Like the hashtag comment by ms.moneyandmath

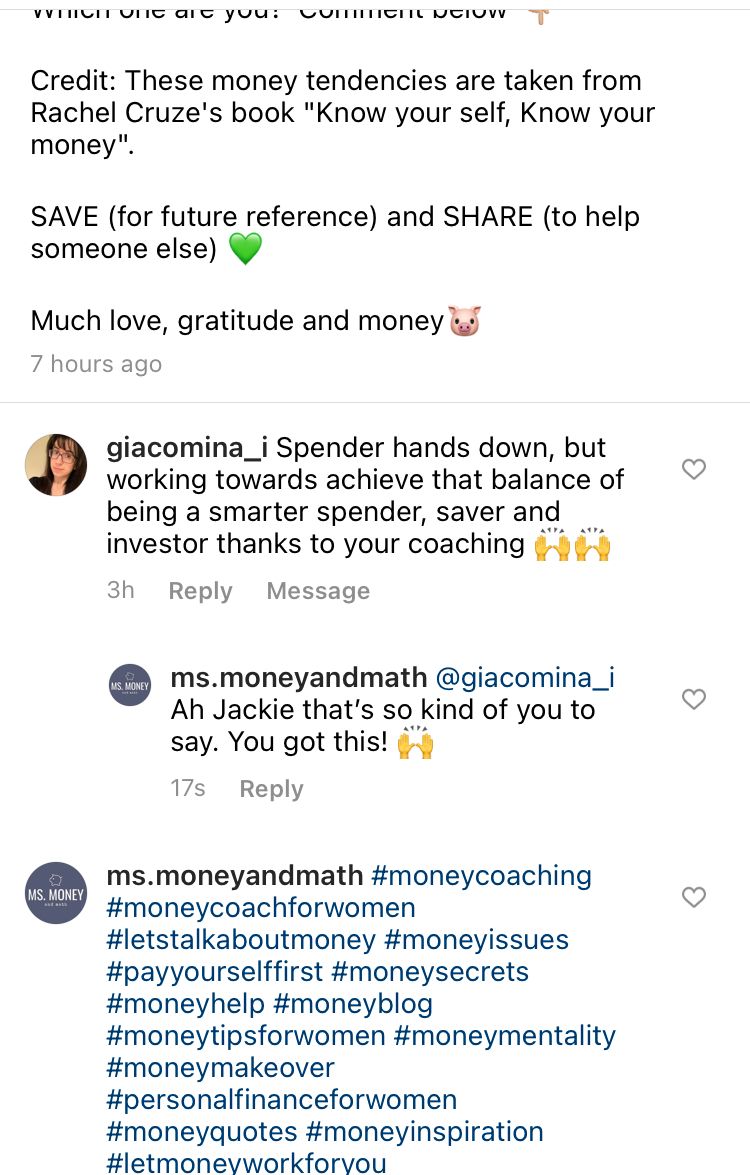(x=693, y=897)
